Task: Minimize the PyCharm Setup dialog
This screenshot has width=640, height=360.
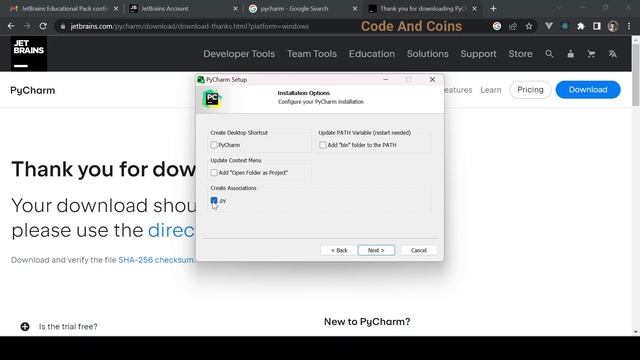Action: coord(386,80)
